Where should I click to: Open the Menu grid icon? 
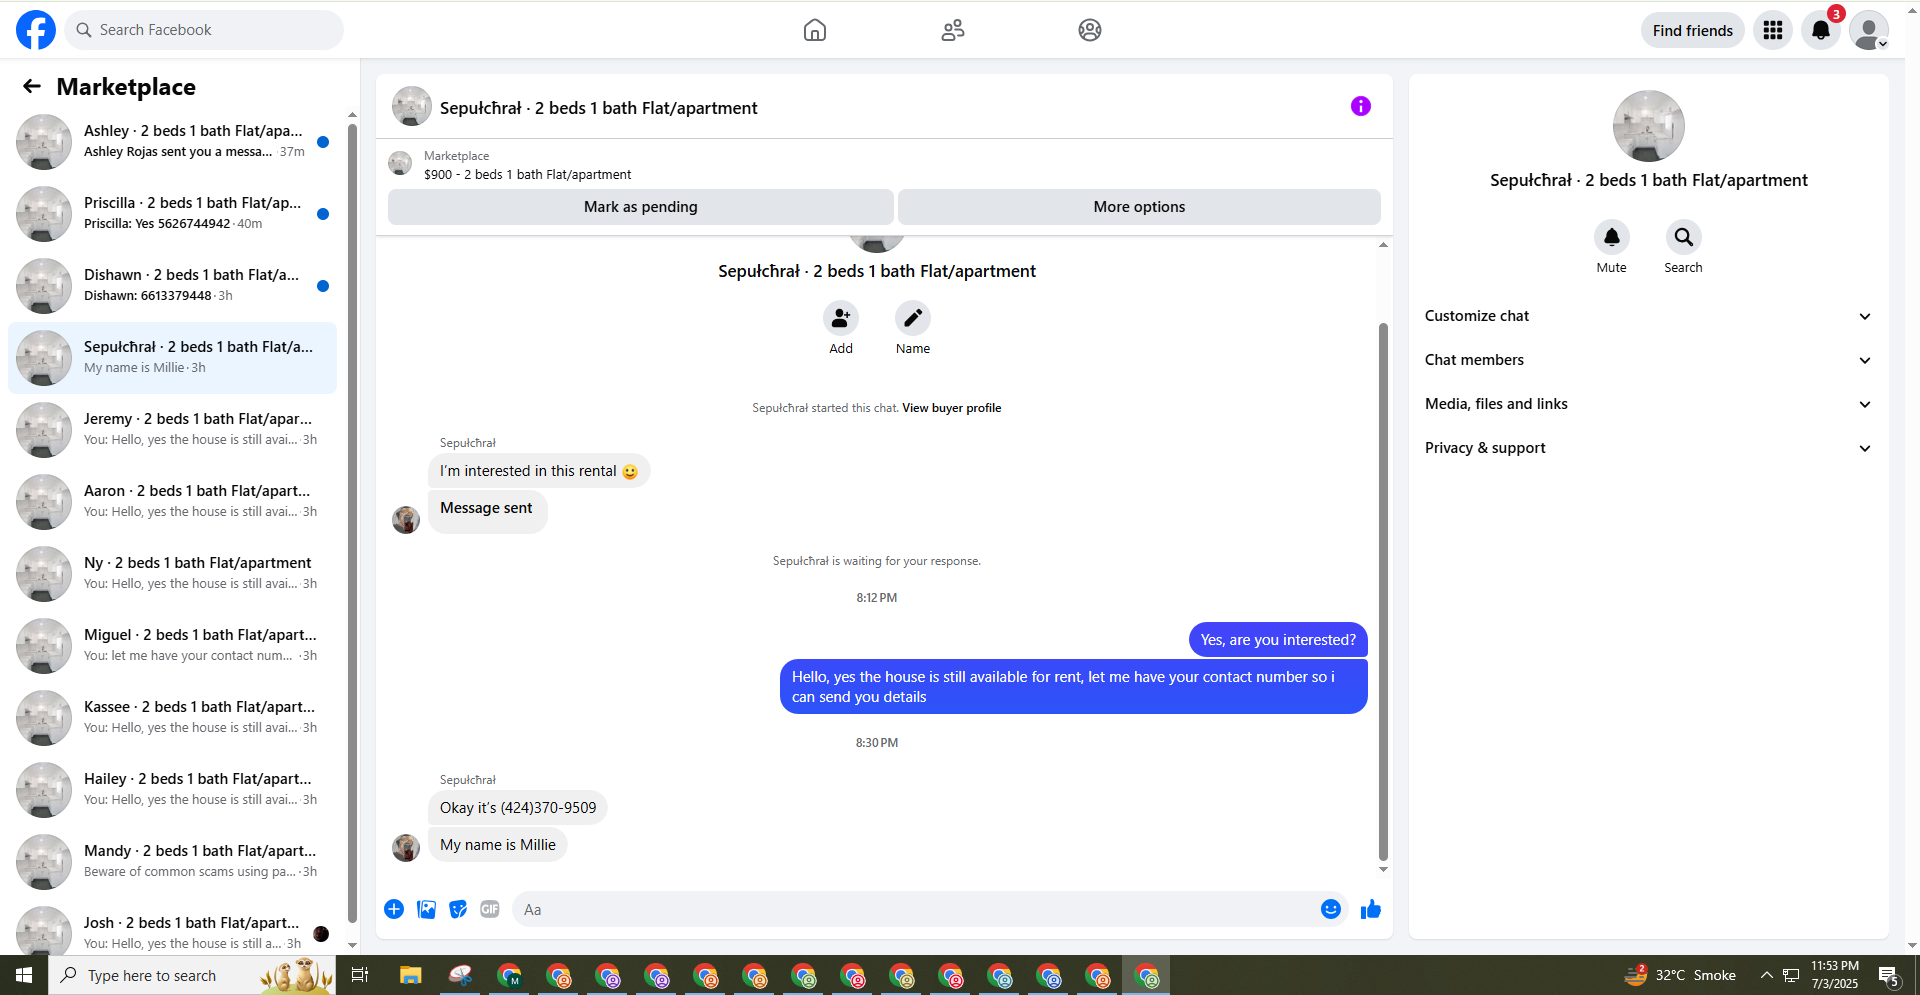tap(1773, 30)
